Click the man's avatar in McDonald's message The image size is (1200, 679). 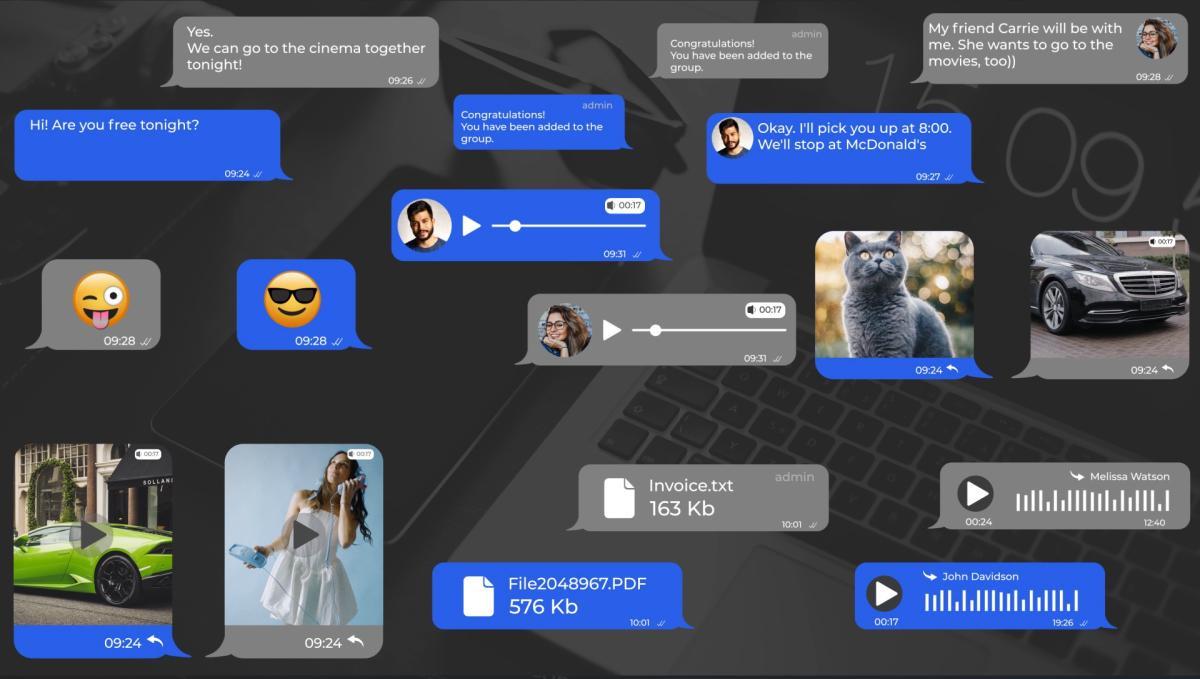point(732,138)
